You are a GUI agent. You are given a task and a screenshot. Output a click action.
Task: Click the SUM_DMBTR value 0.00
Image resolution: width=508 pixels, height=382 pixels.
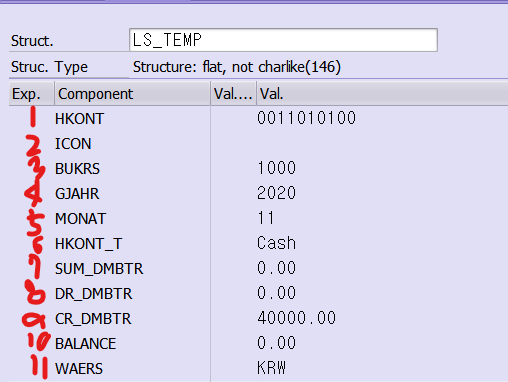coord(277,268)
